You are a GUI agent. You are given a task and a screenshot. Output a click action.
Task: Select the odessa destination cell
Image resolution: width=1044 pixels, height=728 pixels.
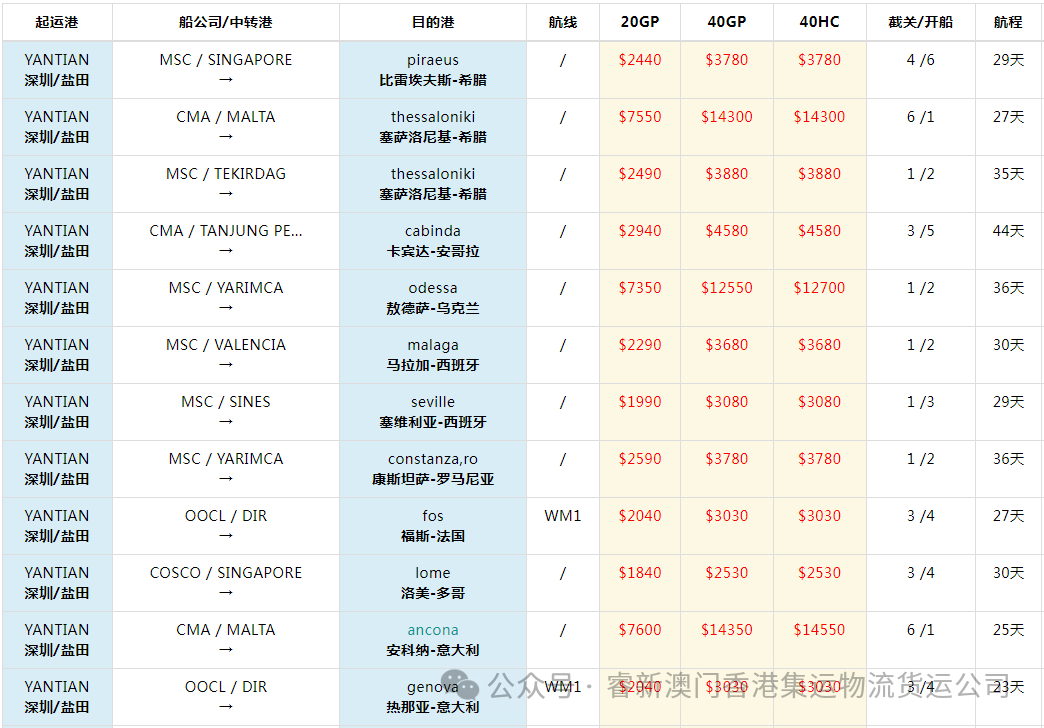click(x=433, y=298)
